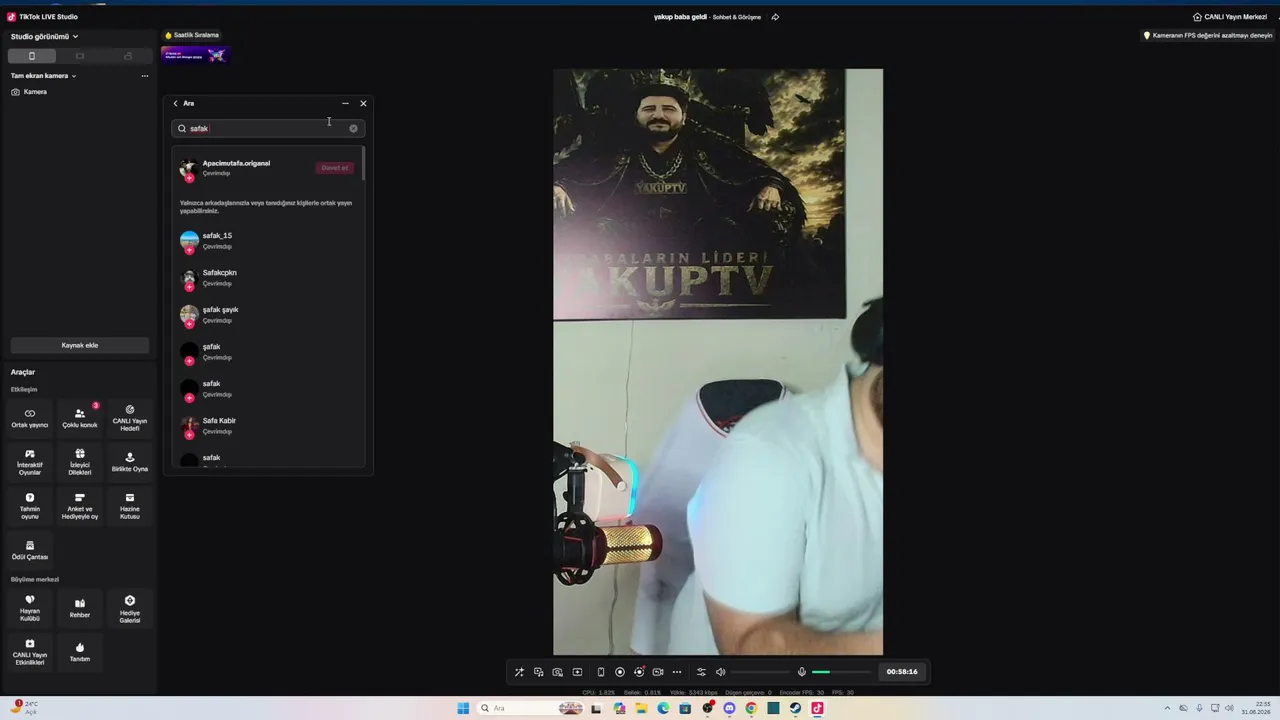The image size is (1280, 720).
Task: Click the record button in bottom toolbar
Action: (620, 672)
